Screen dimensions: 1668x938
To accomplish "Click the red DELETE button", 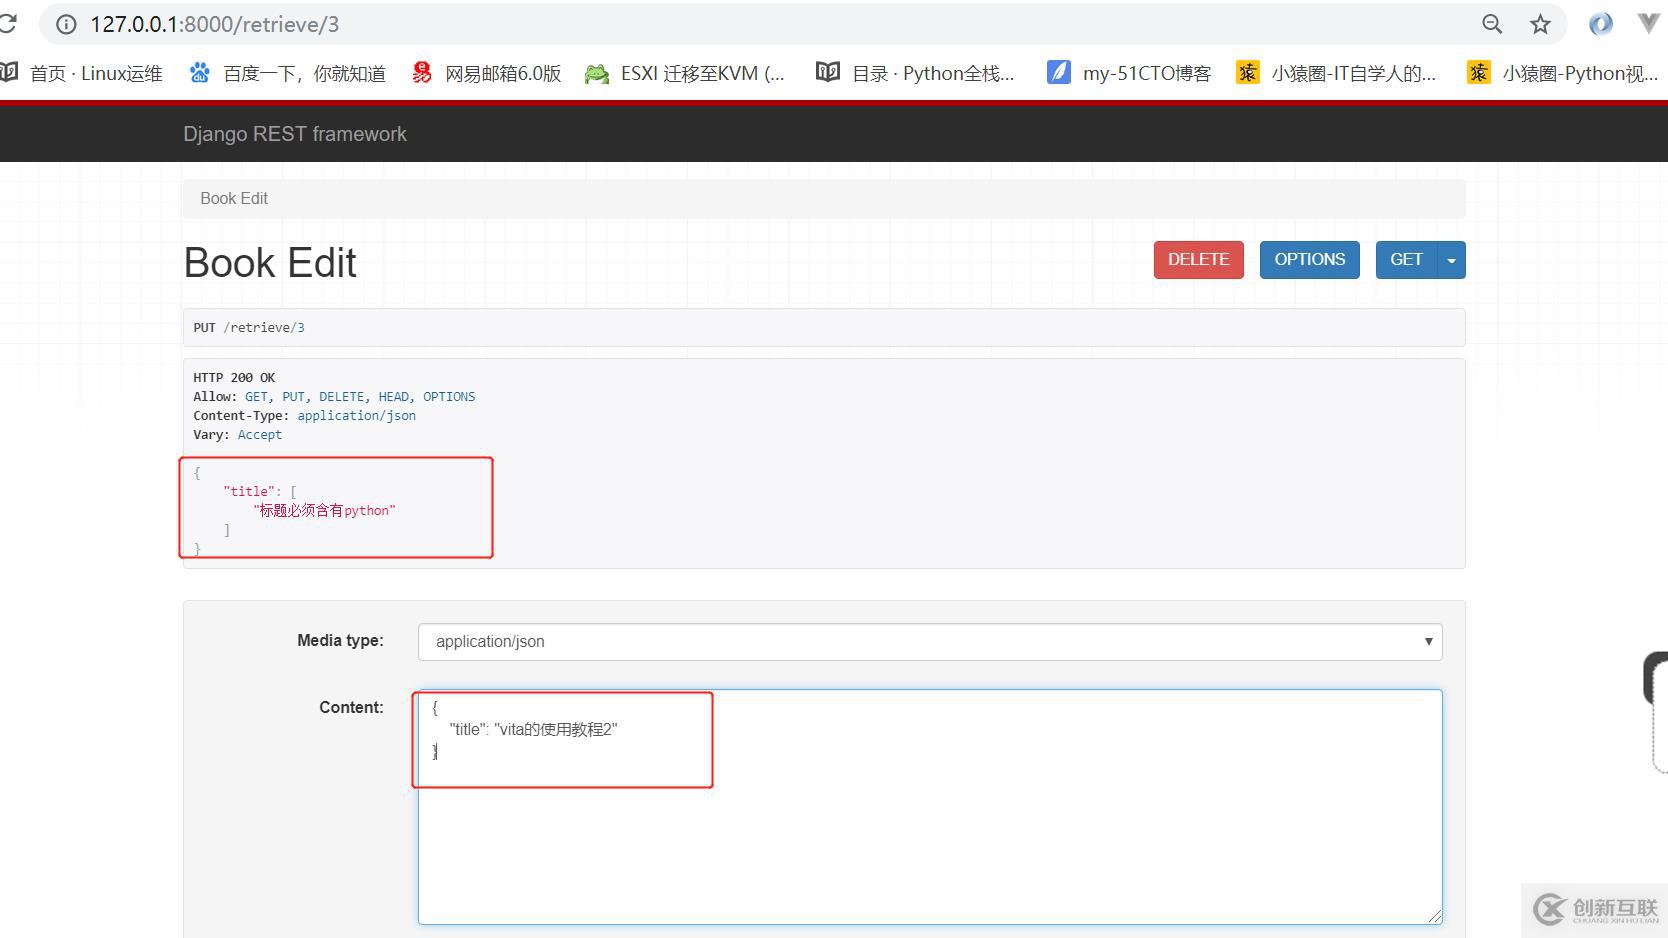I will pyautogui.click(x=1199, y=260).
